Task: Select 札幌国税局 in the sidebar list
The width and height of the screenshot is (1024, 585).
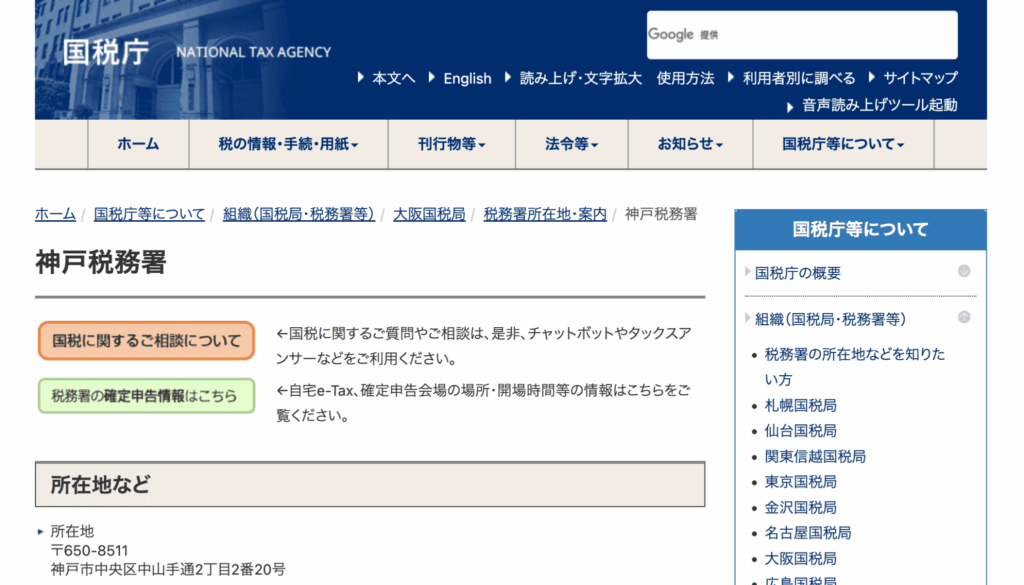Action: (x=800, y=405)
